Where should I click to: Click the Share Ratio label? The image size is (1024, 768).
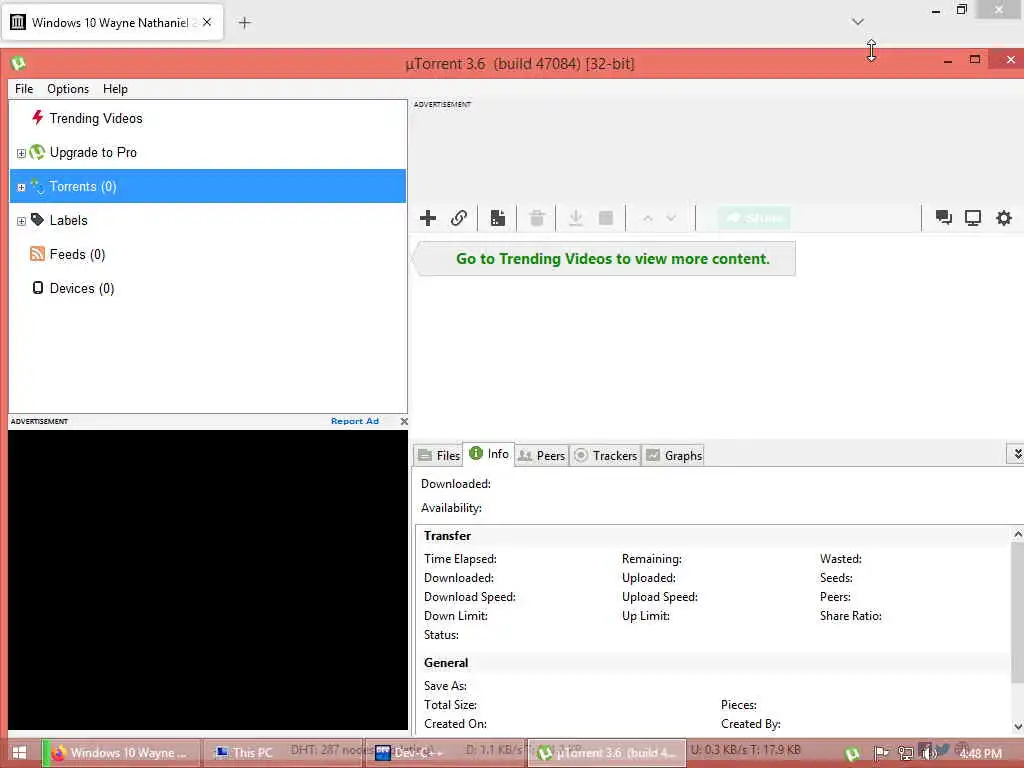pyautogui.click(x=851, y=616)
